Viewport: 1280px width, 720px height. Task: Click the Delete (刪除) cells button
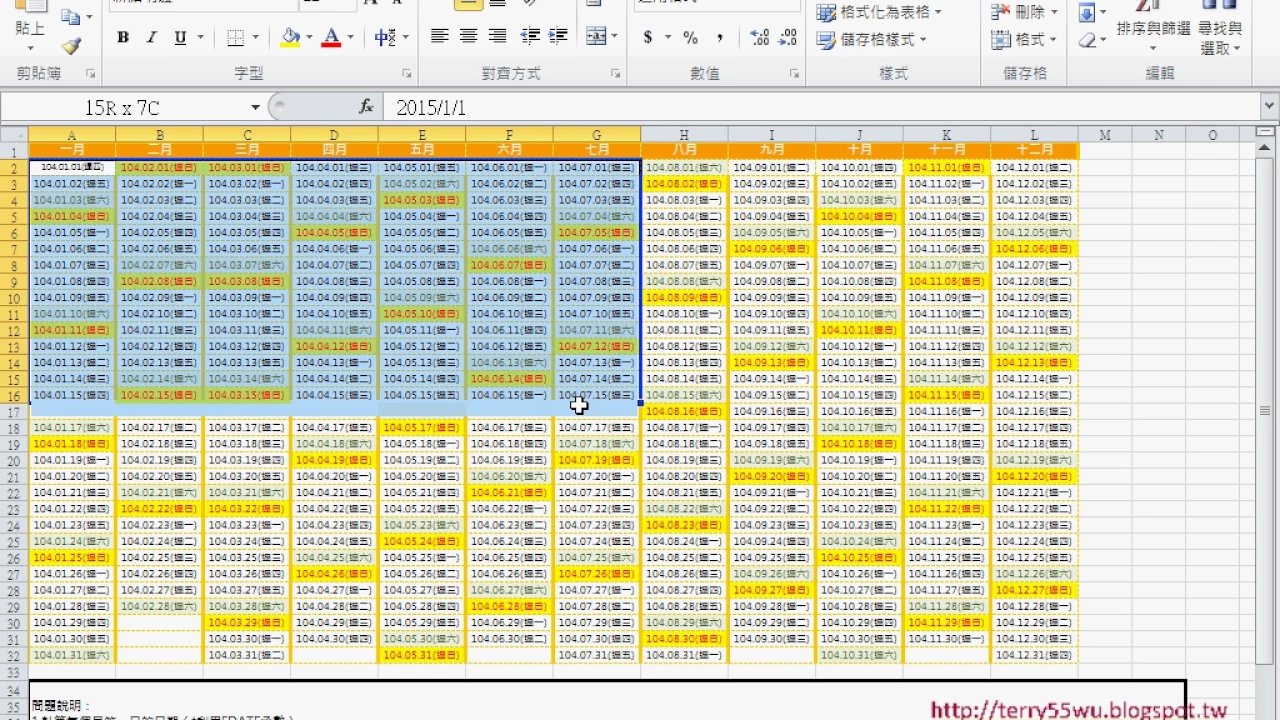[x=1024, y=12]
